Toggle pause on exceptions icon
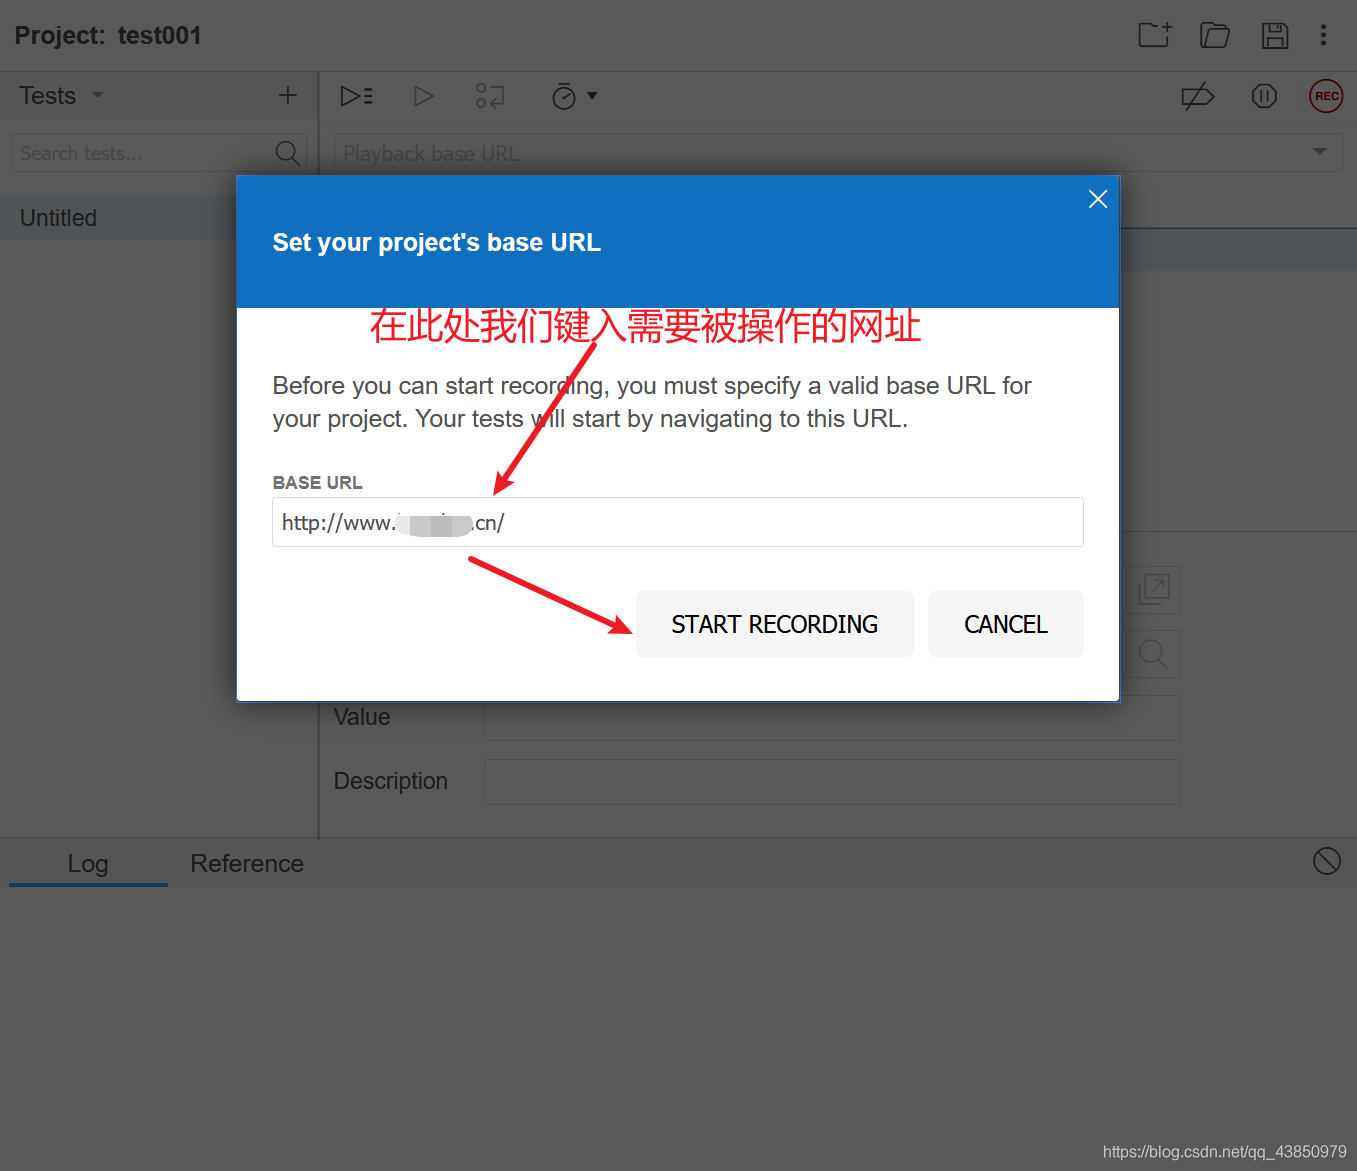Screen dimensions: 1357x1171 [1264, 96]
